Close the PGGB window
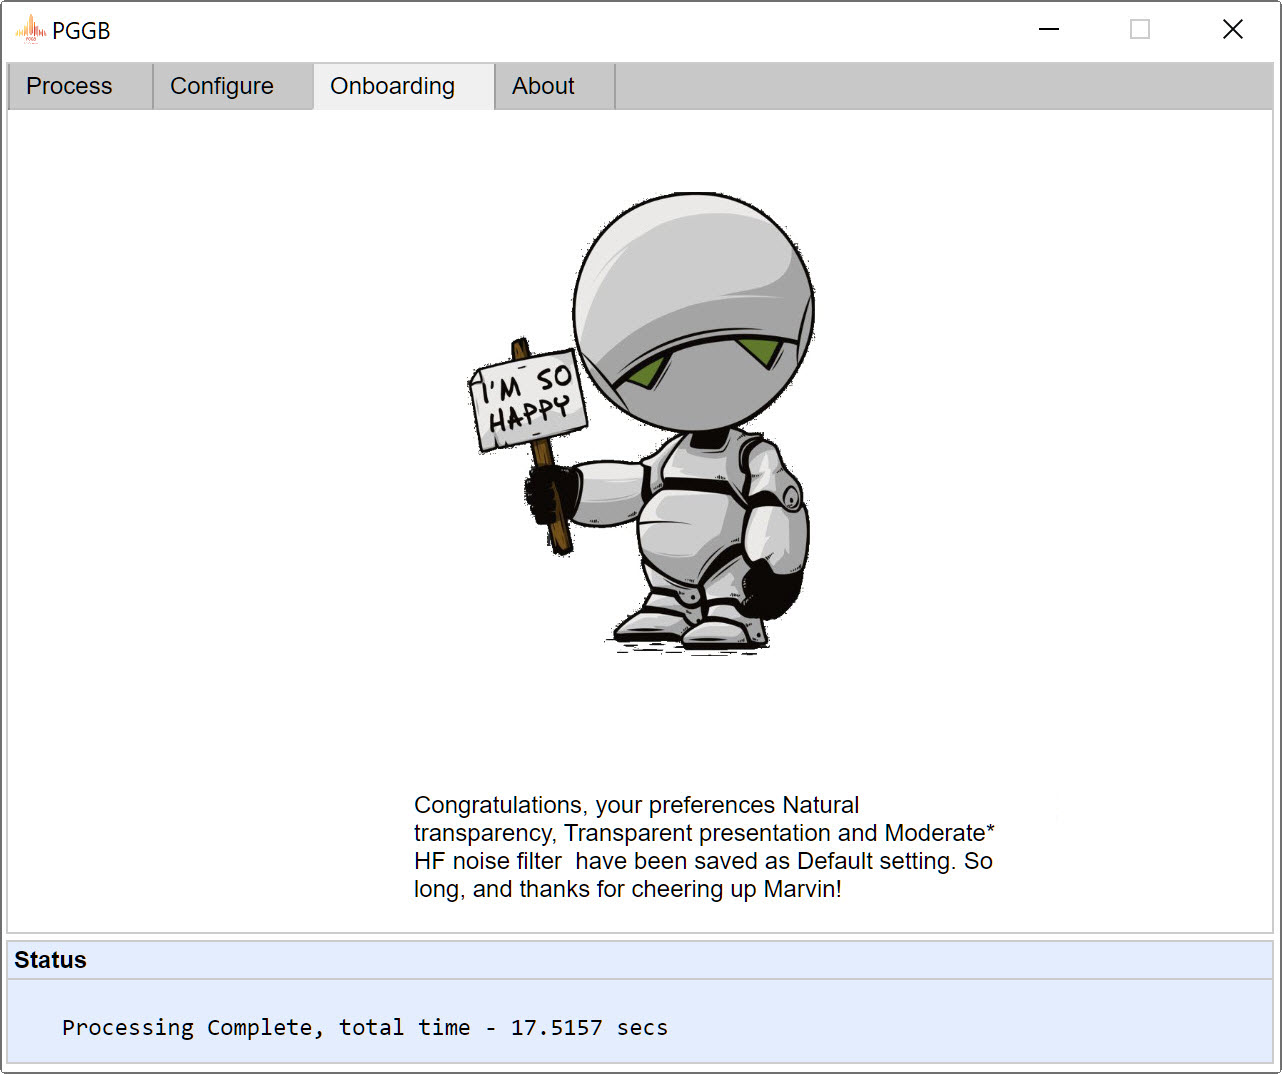The width and height of the screenshot is (1282, 1074). pyautogui.click(x=1233, y=30)
